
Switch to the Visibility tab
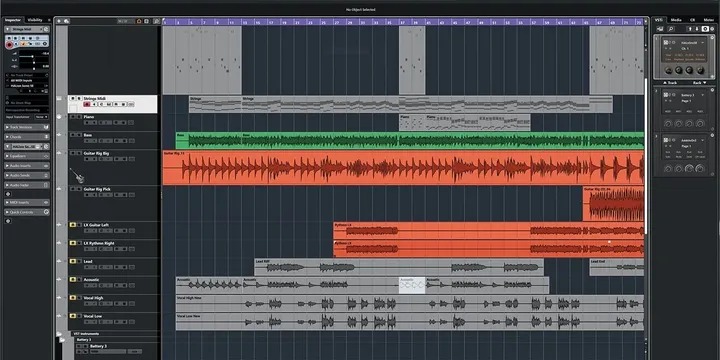(x=35, y=20)
